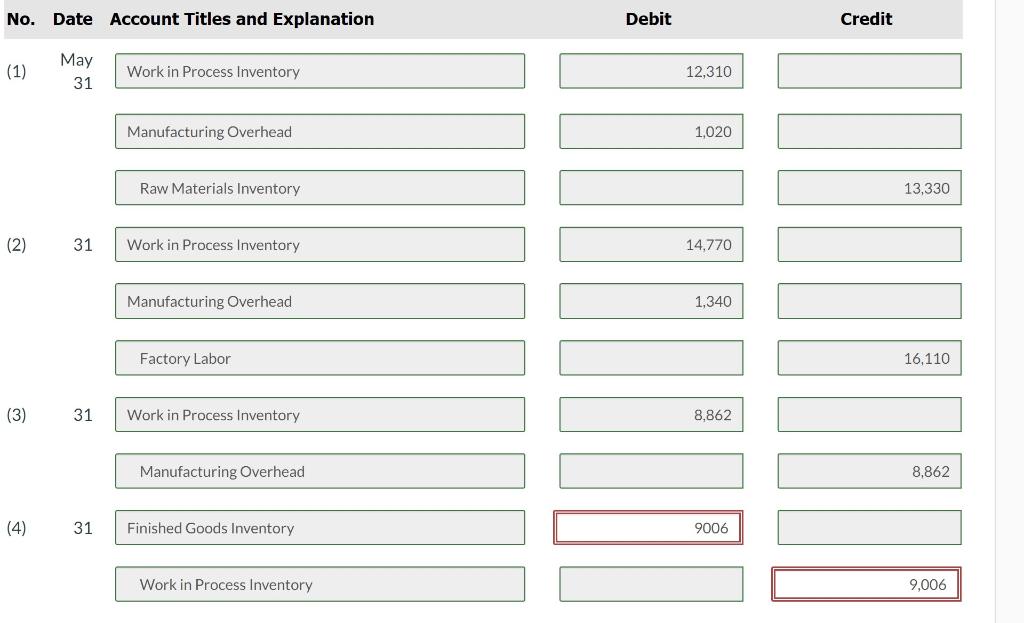Click the Work in Process Inventory field in entry 4

click(x=322, y=584)
